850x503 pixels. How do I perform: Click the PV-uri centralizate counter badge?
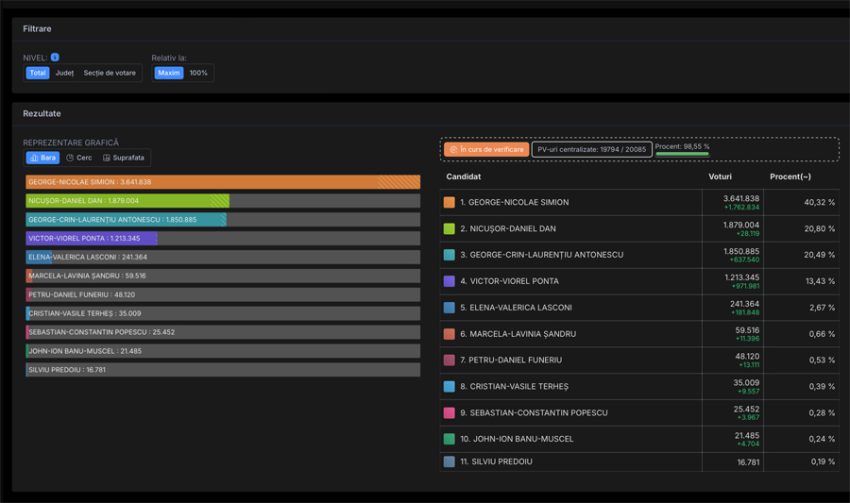click(591, 149)
